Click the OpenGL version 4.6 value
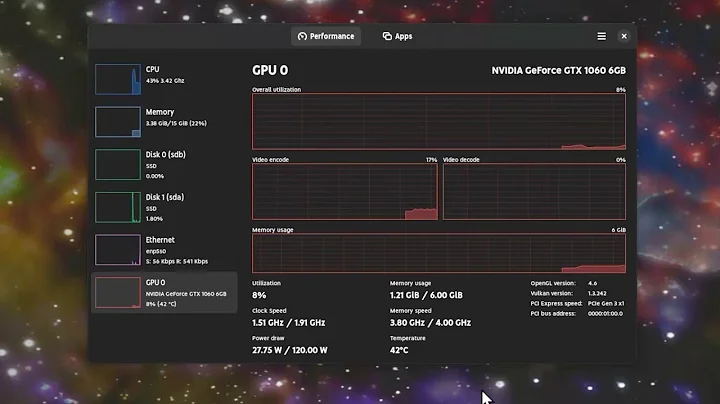 pos(592,283)
